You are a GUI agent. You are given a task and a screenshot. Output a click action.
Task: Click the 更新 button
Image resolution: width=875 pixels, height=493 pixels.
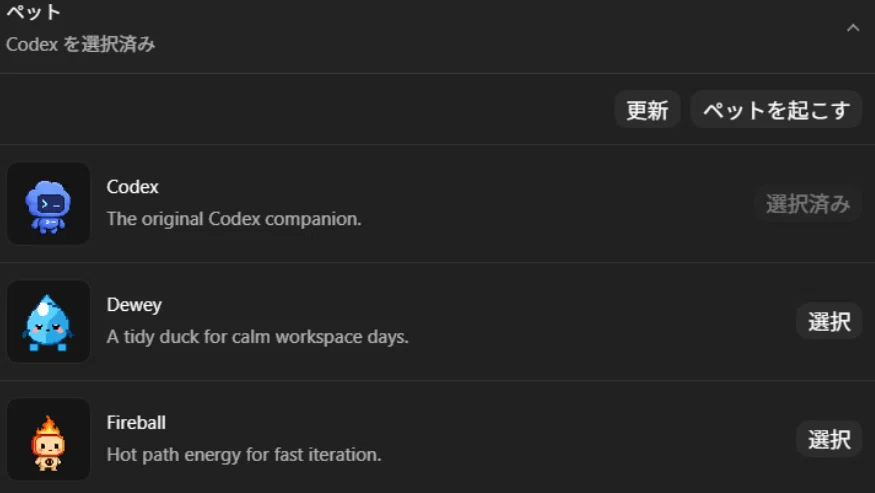pos(647,110)
